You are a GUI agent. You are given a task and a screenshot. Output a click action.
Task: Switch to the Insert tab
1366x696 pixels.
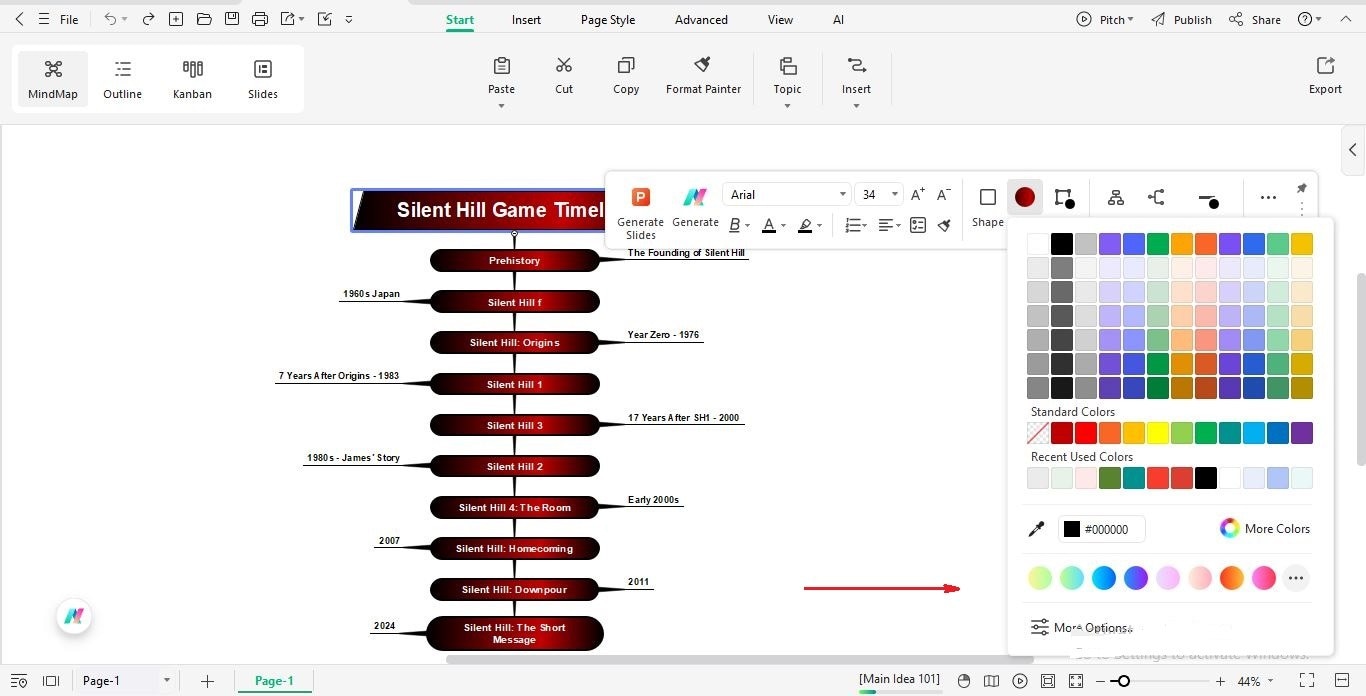pos(526,19)
